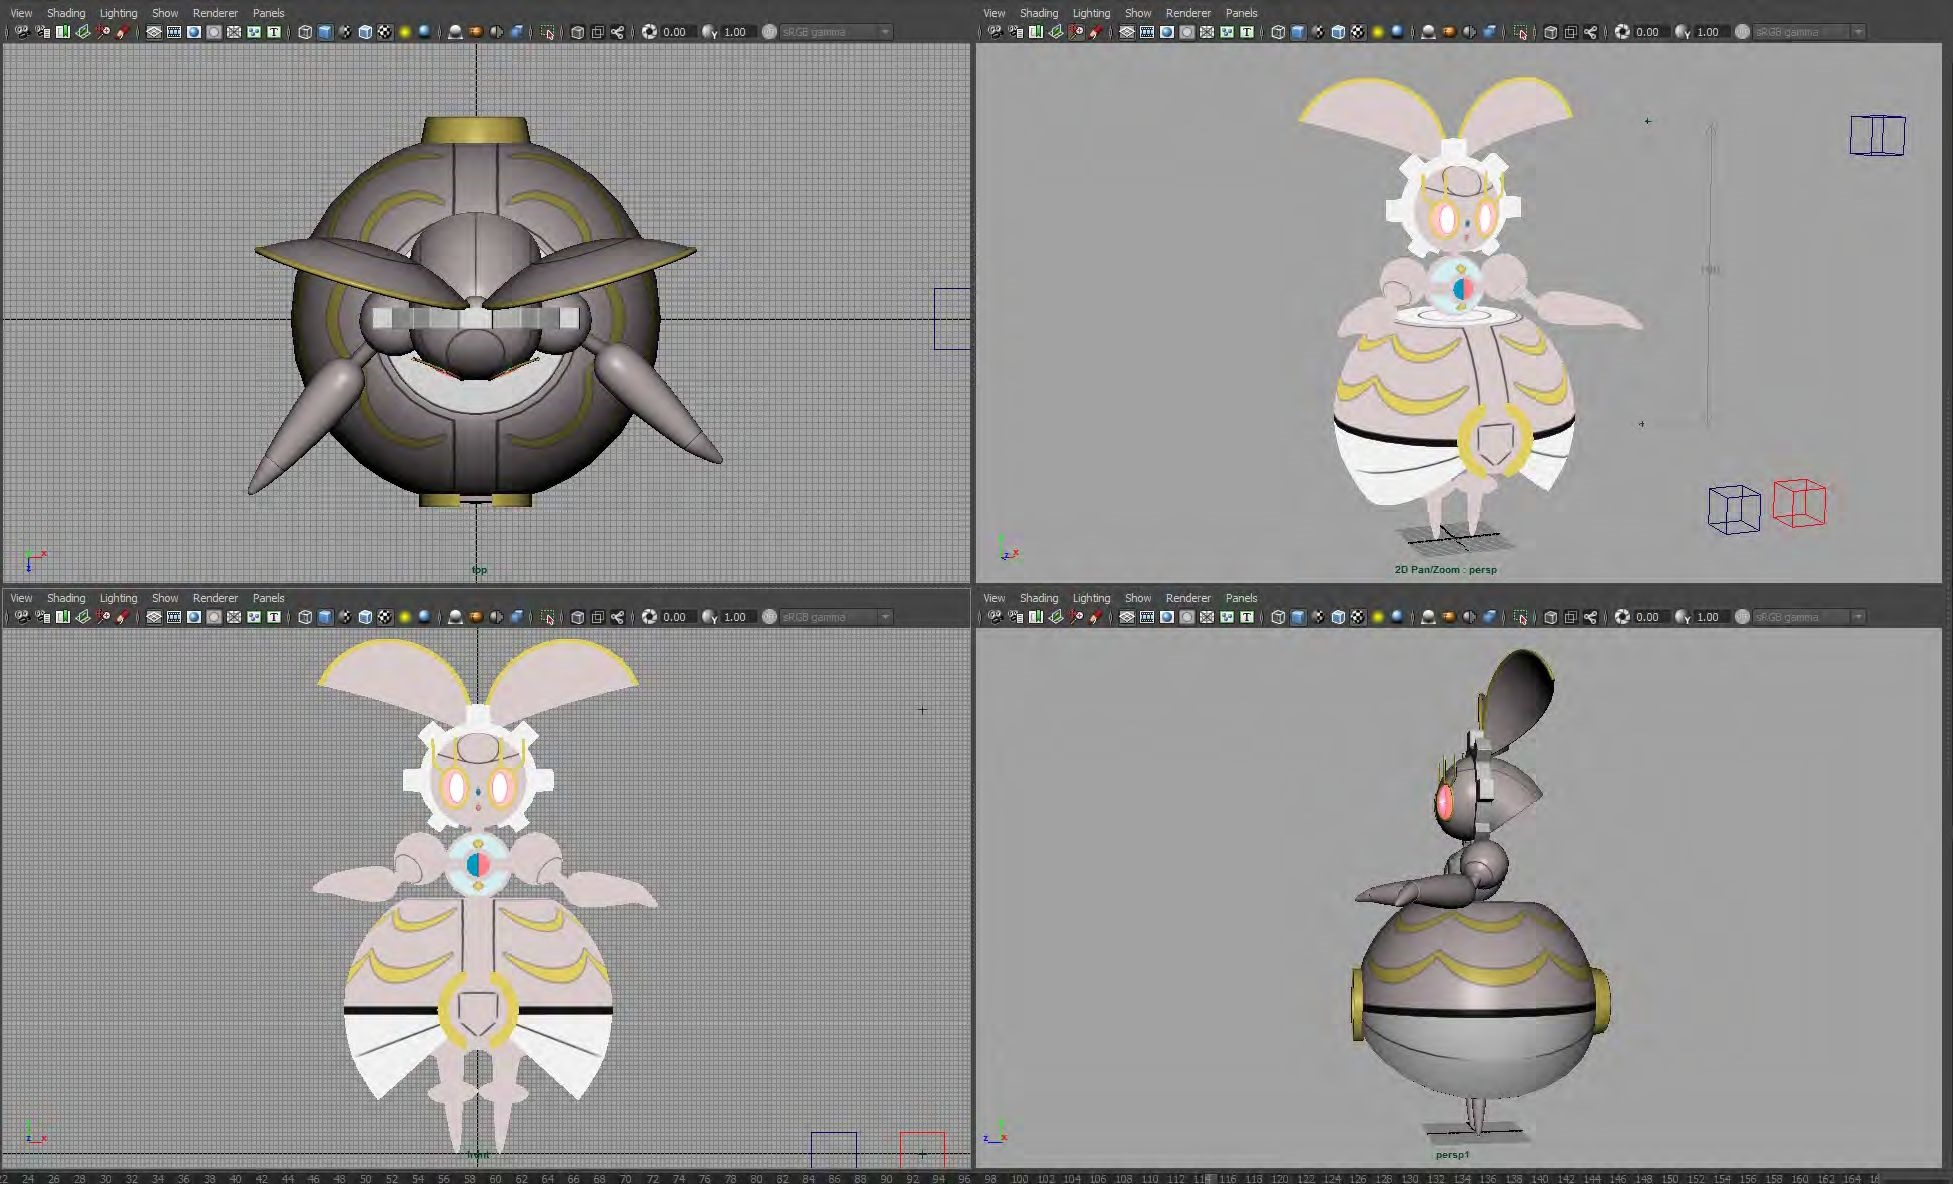Click frame 130 on the time slider
Screen dimensions: 1953x1184
(x=1409, y=1178)
